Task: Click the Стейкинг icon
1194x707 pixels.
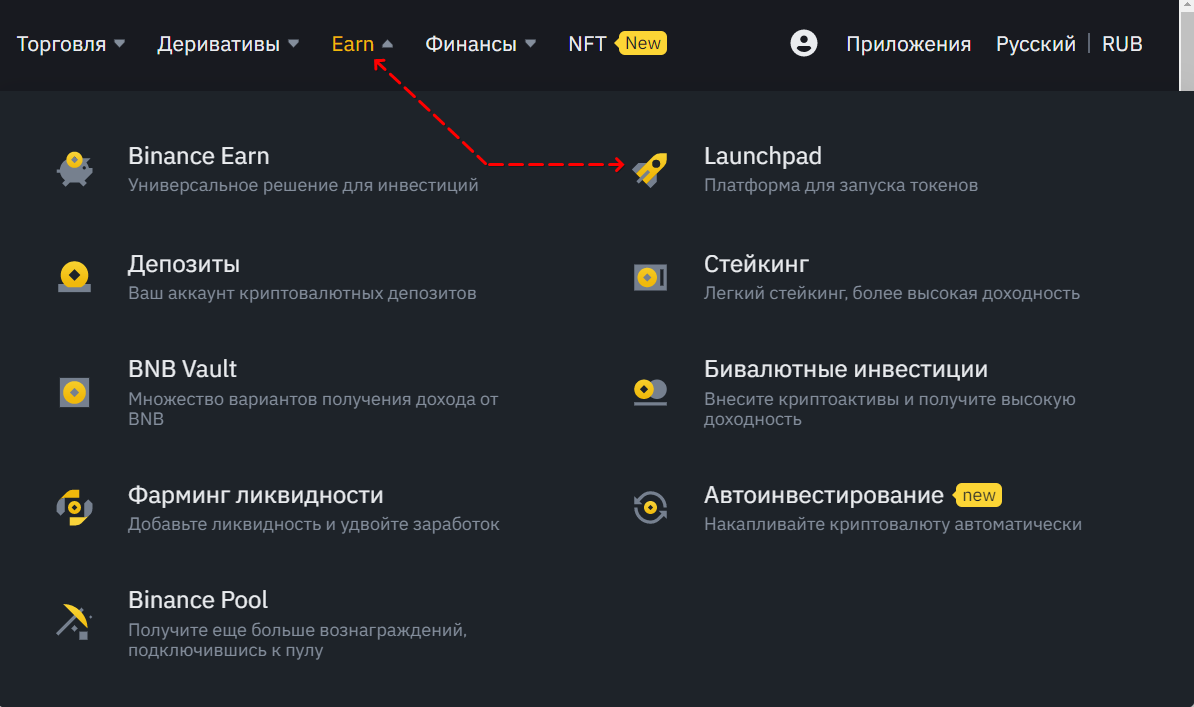Action: point(650,277)
